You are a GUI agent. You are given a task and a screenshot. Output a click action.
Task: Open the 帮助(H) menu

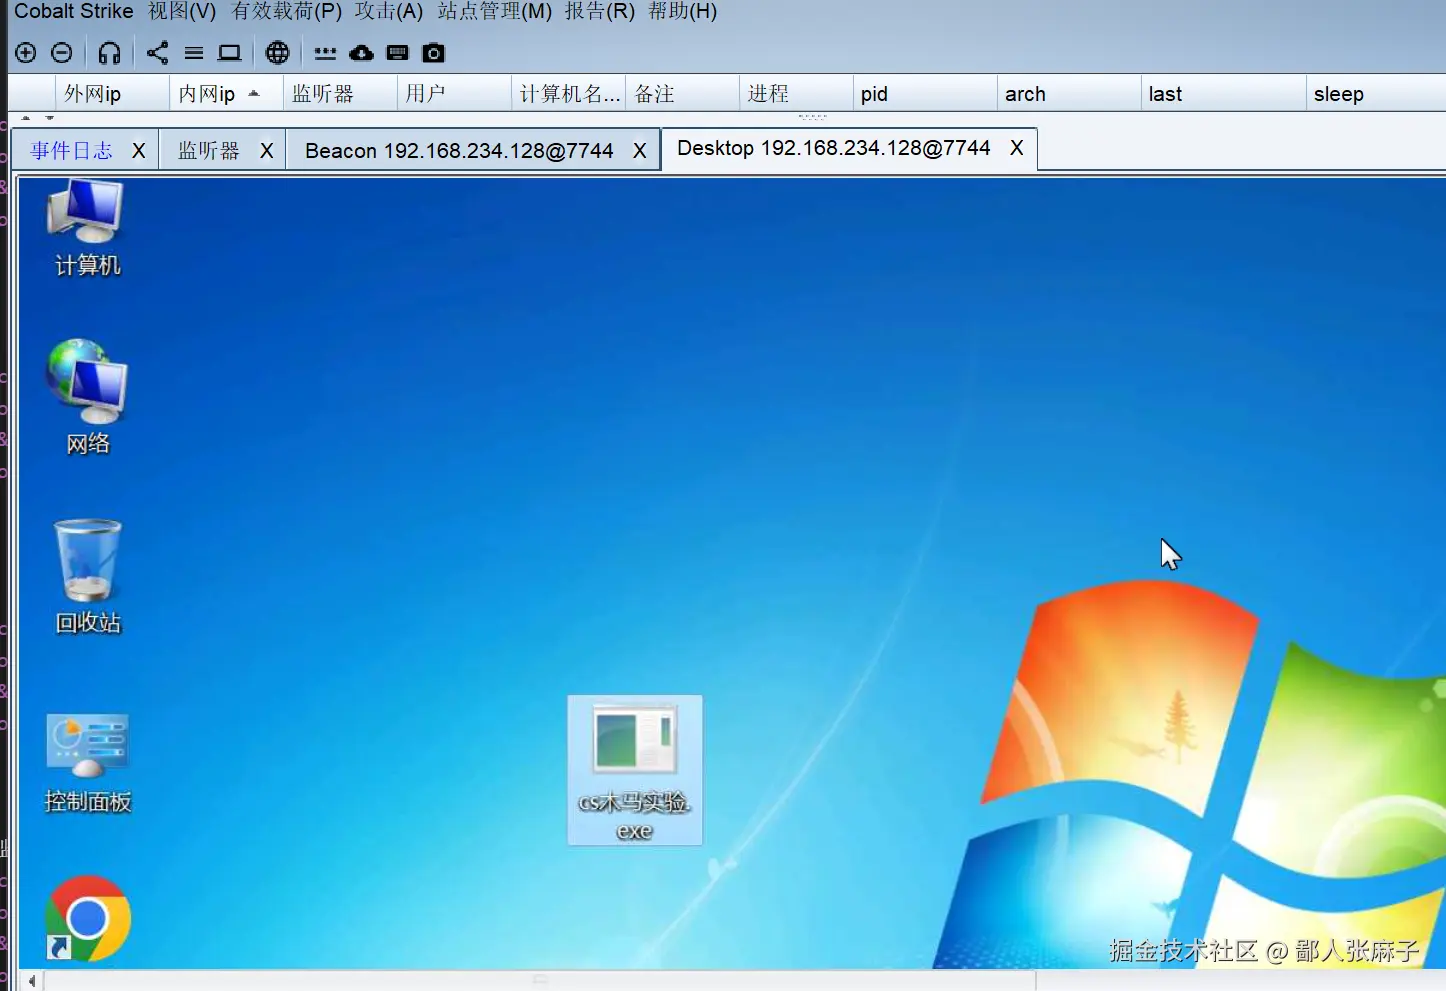pos(683,12)
